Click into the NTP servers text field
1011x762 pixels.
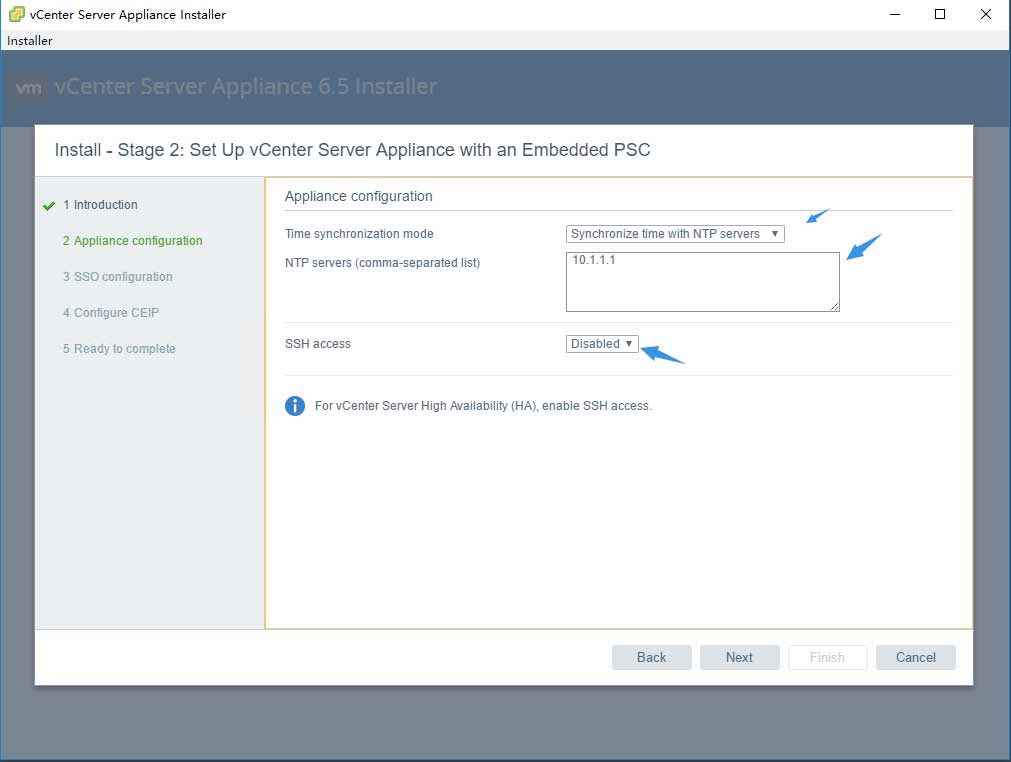702,282
